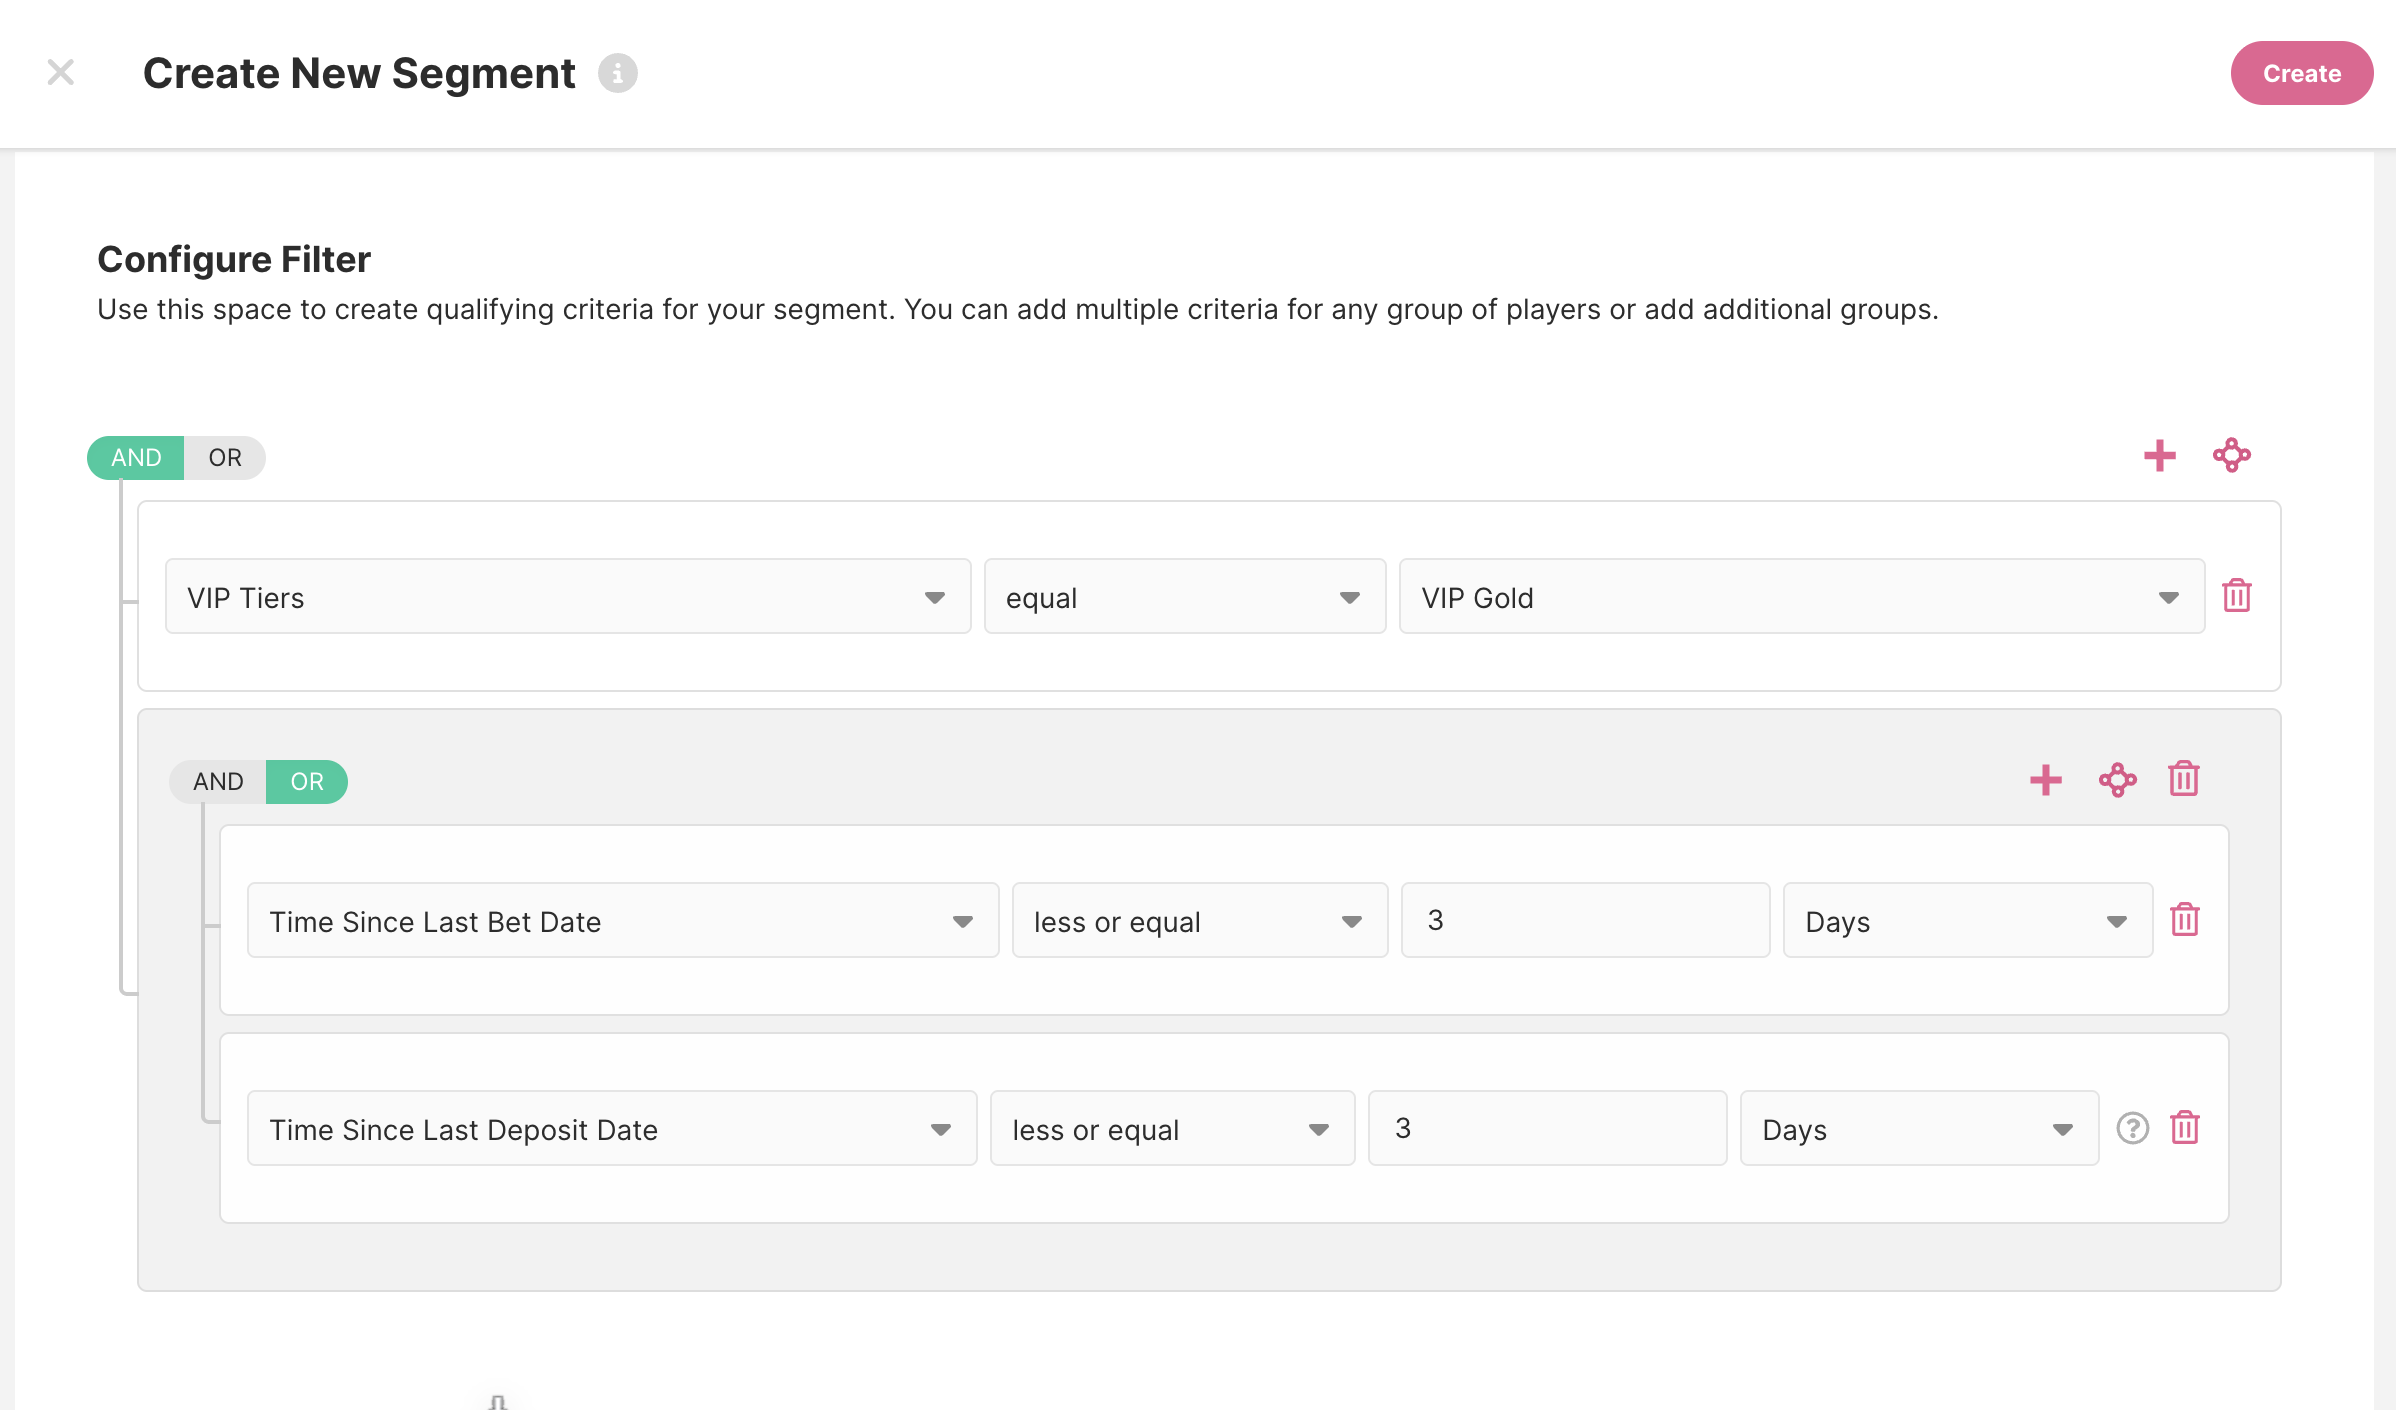Close the Create New Segment dialog
Viewport: 2396px width, 1410px height.
61,73
